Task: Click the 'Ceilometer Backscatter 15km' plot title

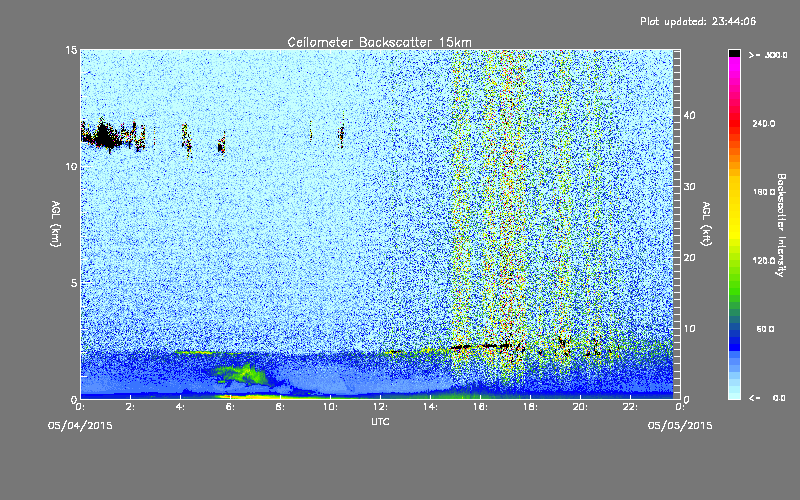Action: (x=380, y=42)
